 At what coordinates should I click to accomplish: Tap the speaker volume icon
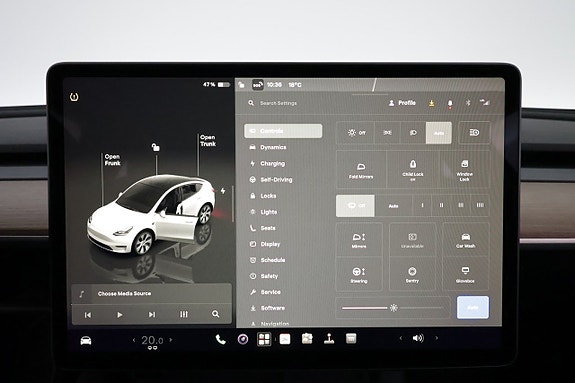pyautogui.click(x=418, y=338)
